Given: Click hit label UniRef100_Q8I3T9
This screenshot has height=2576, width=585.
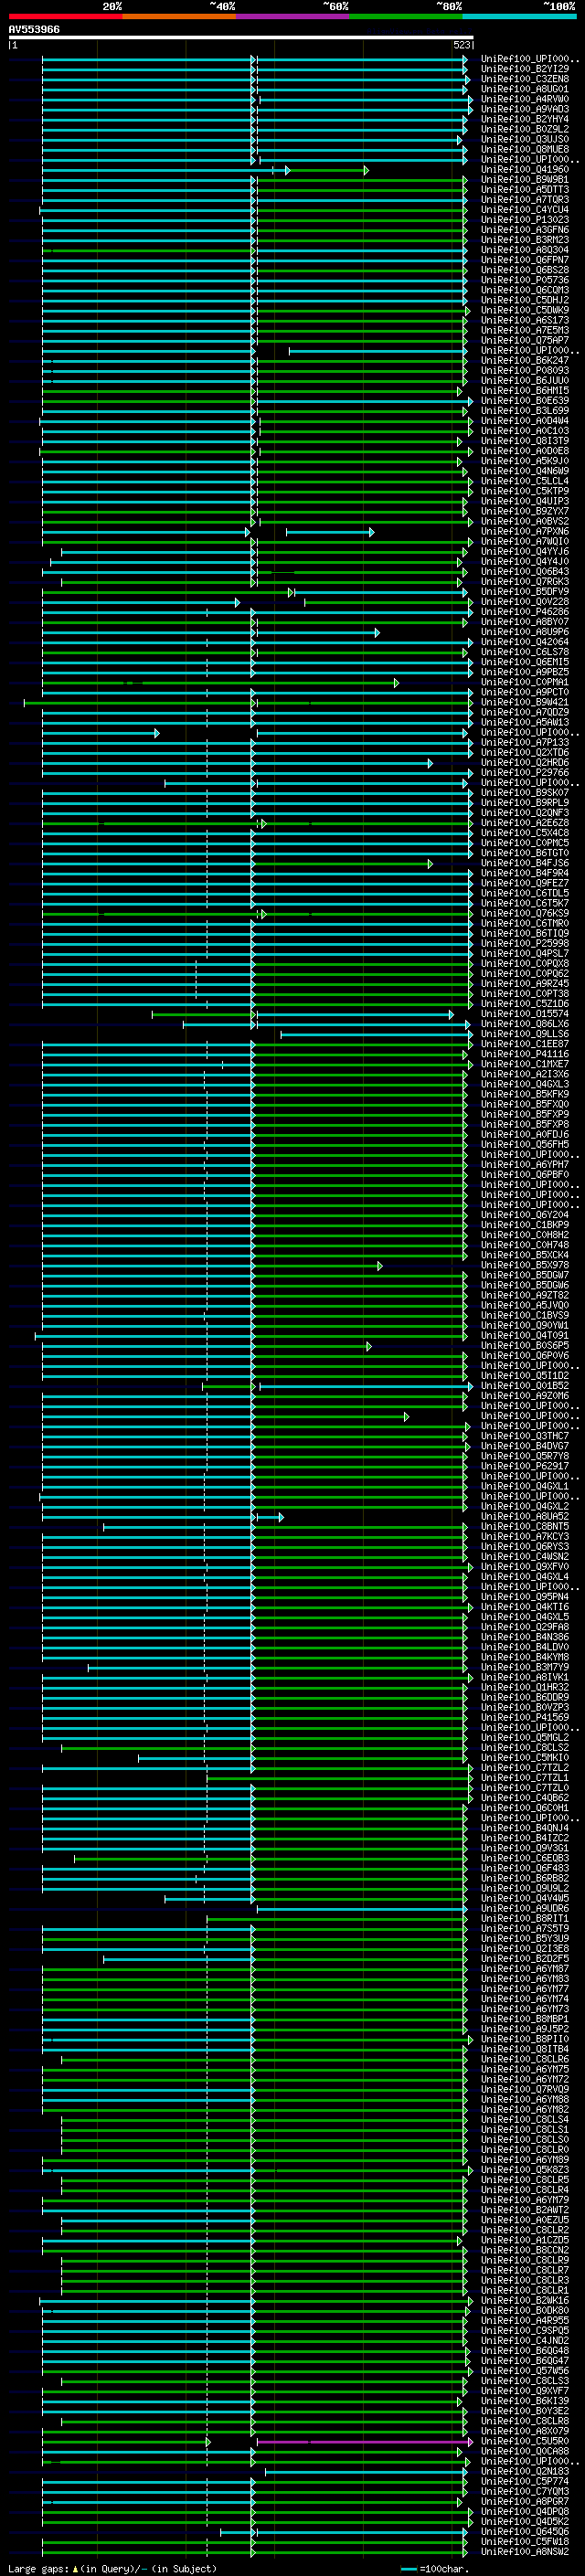Looking at the screenshot, I should (525, 441).
